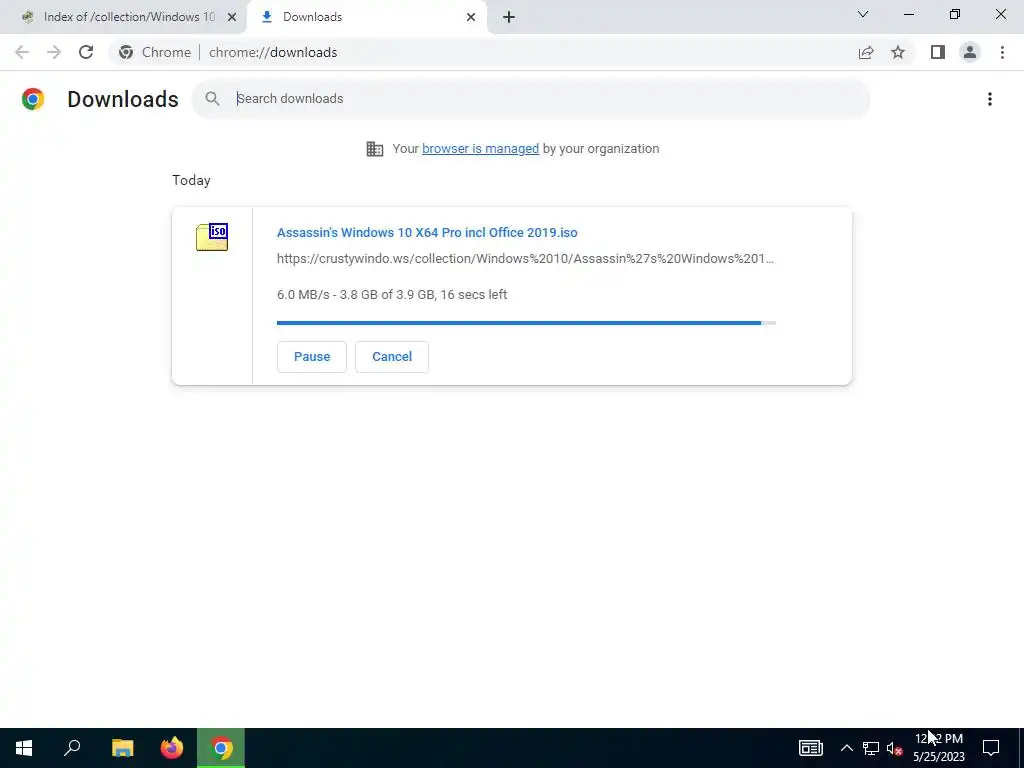
Task: Open Chrome's three-dot main menu
Action: coord(1002,52)
